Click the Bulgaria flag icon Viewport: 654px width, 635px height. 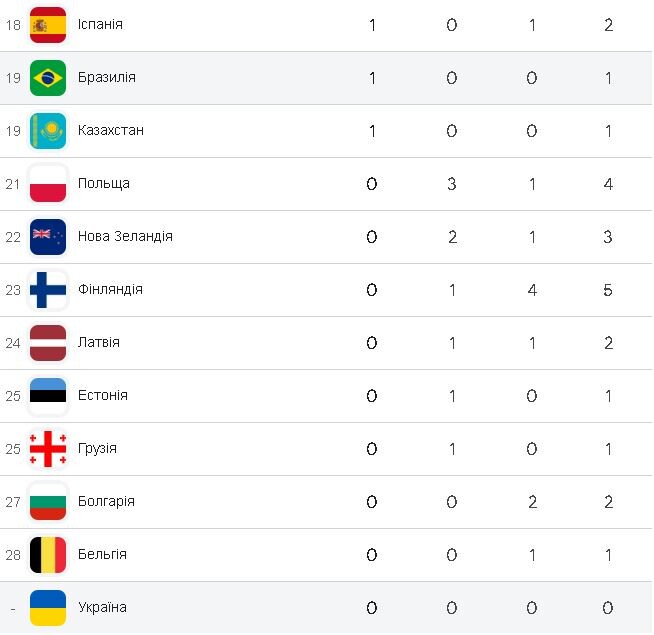[48, 502]
